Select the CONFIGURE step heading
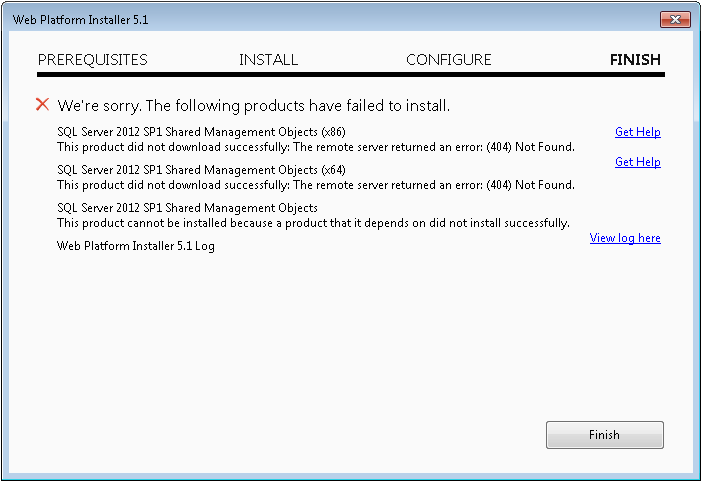This screenshot has height=481, width=701. 448,60
